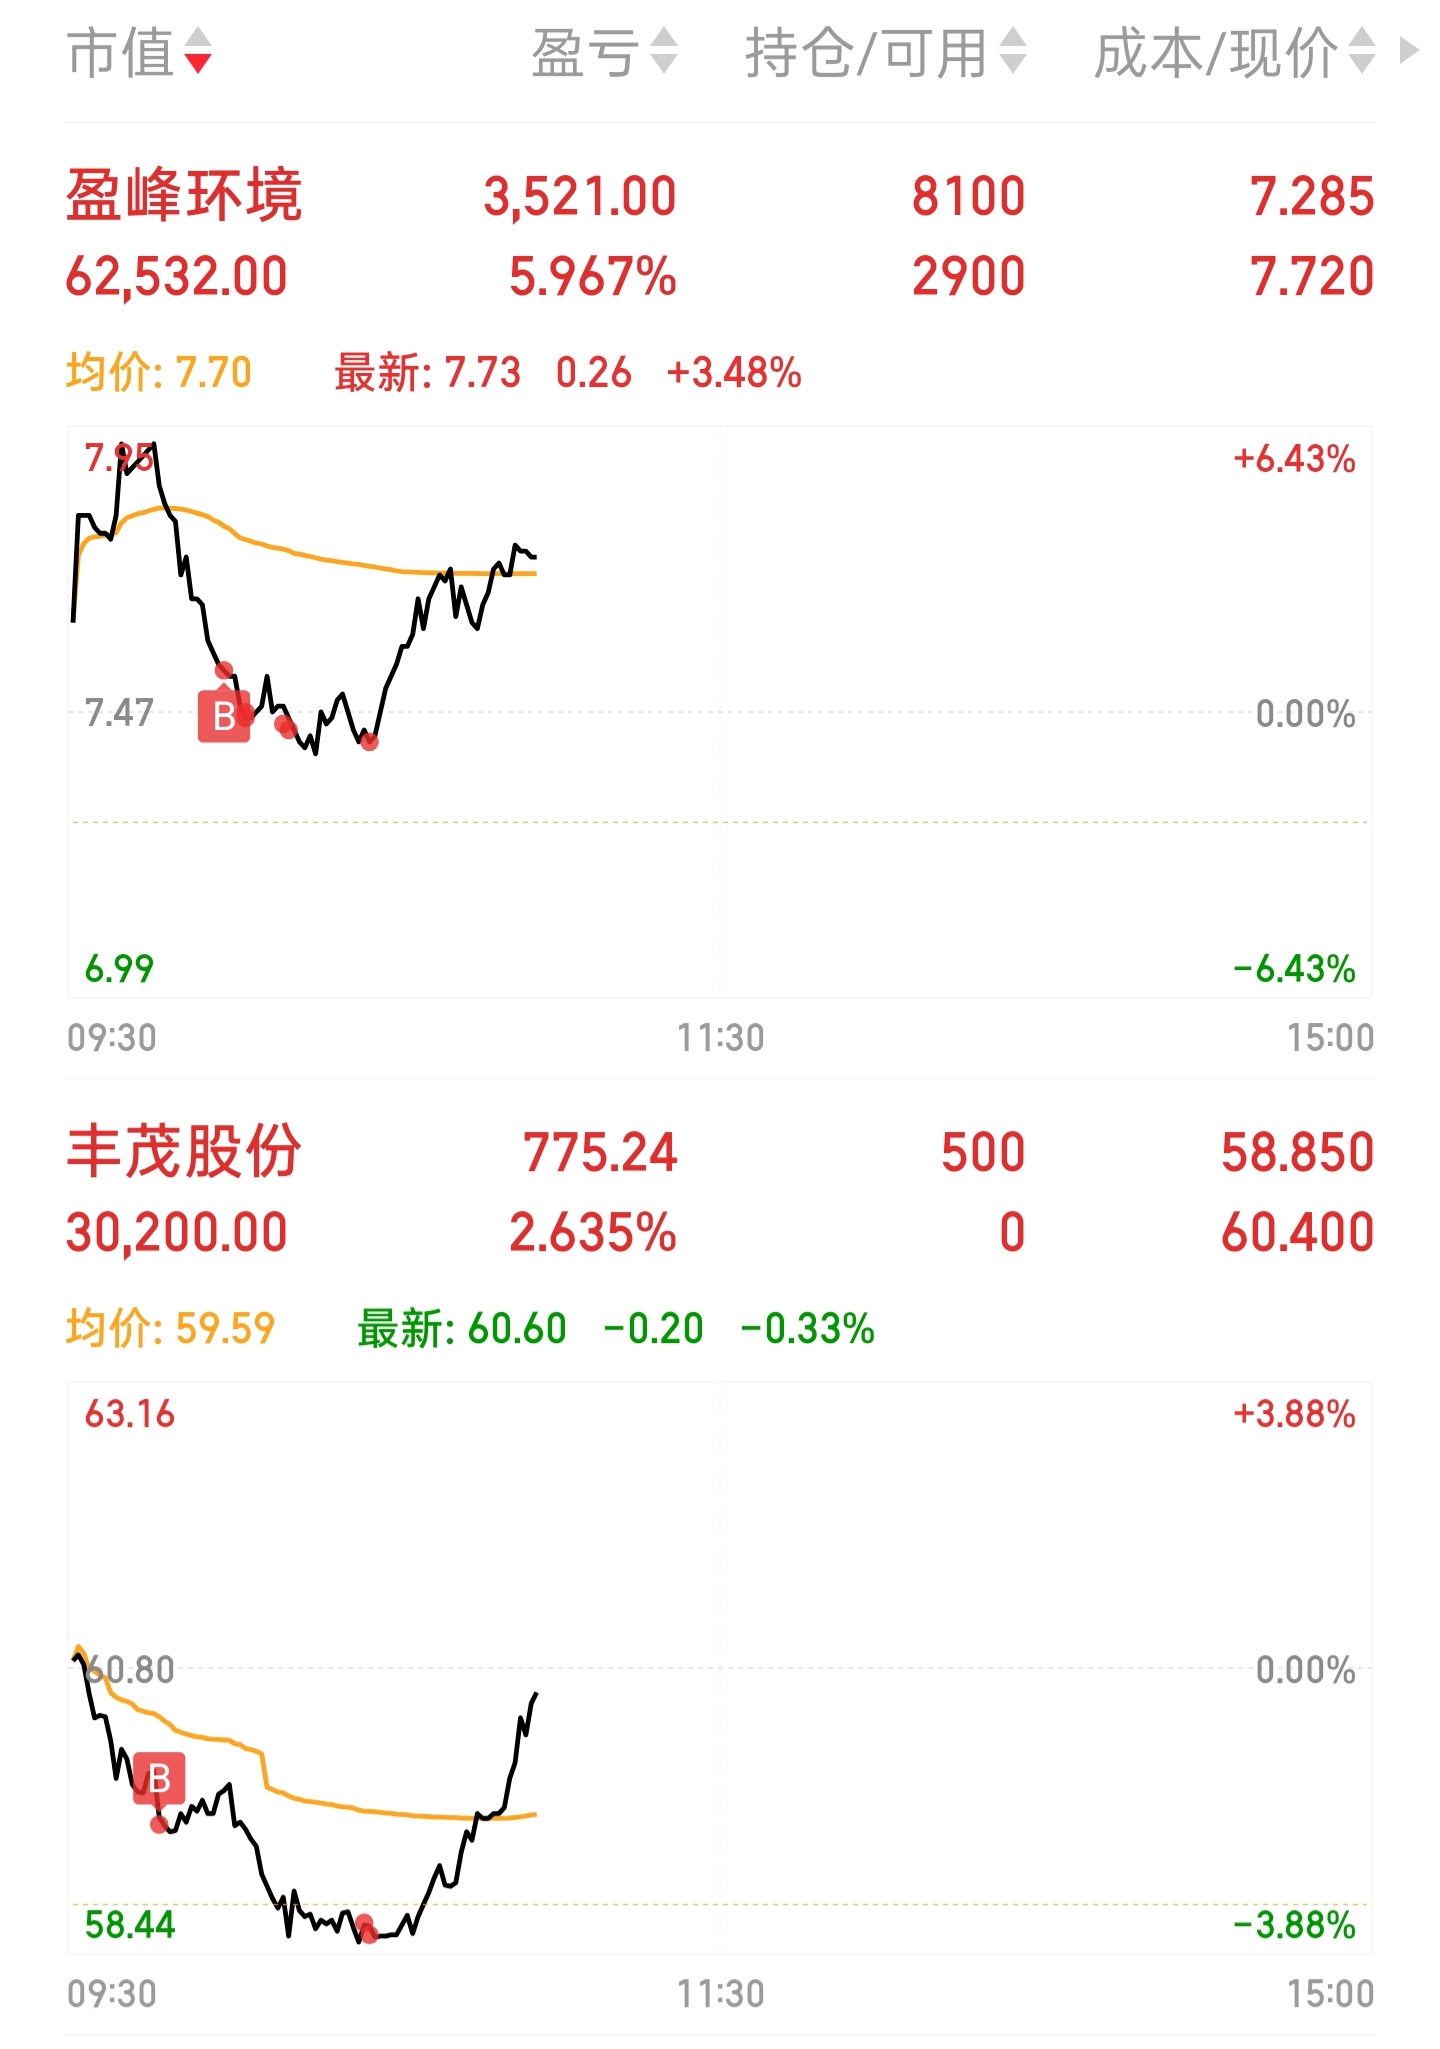Image resolution: width=1440 pixels, height=2049 pixels.
Task: Sort by 持仓/可用 column arrows
Action: pos(1013,51)
